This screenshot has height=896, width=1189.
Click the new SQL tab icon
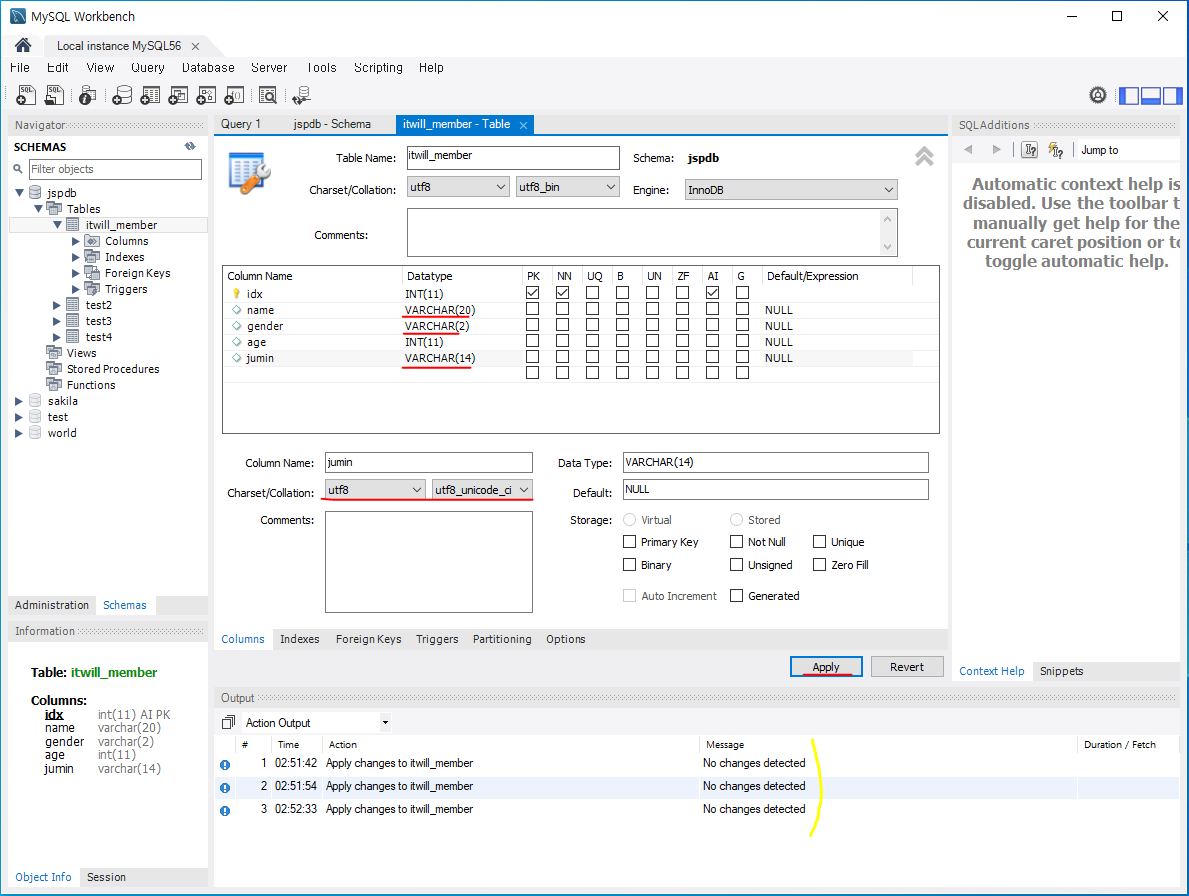pos(26,95)
